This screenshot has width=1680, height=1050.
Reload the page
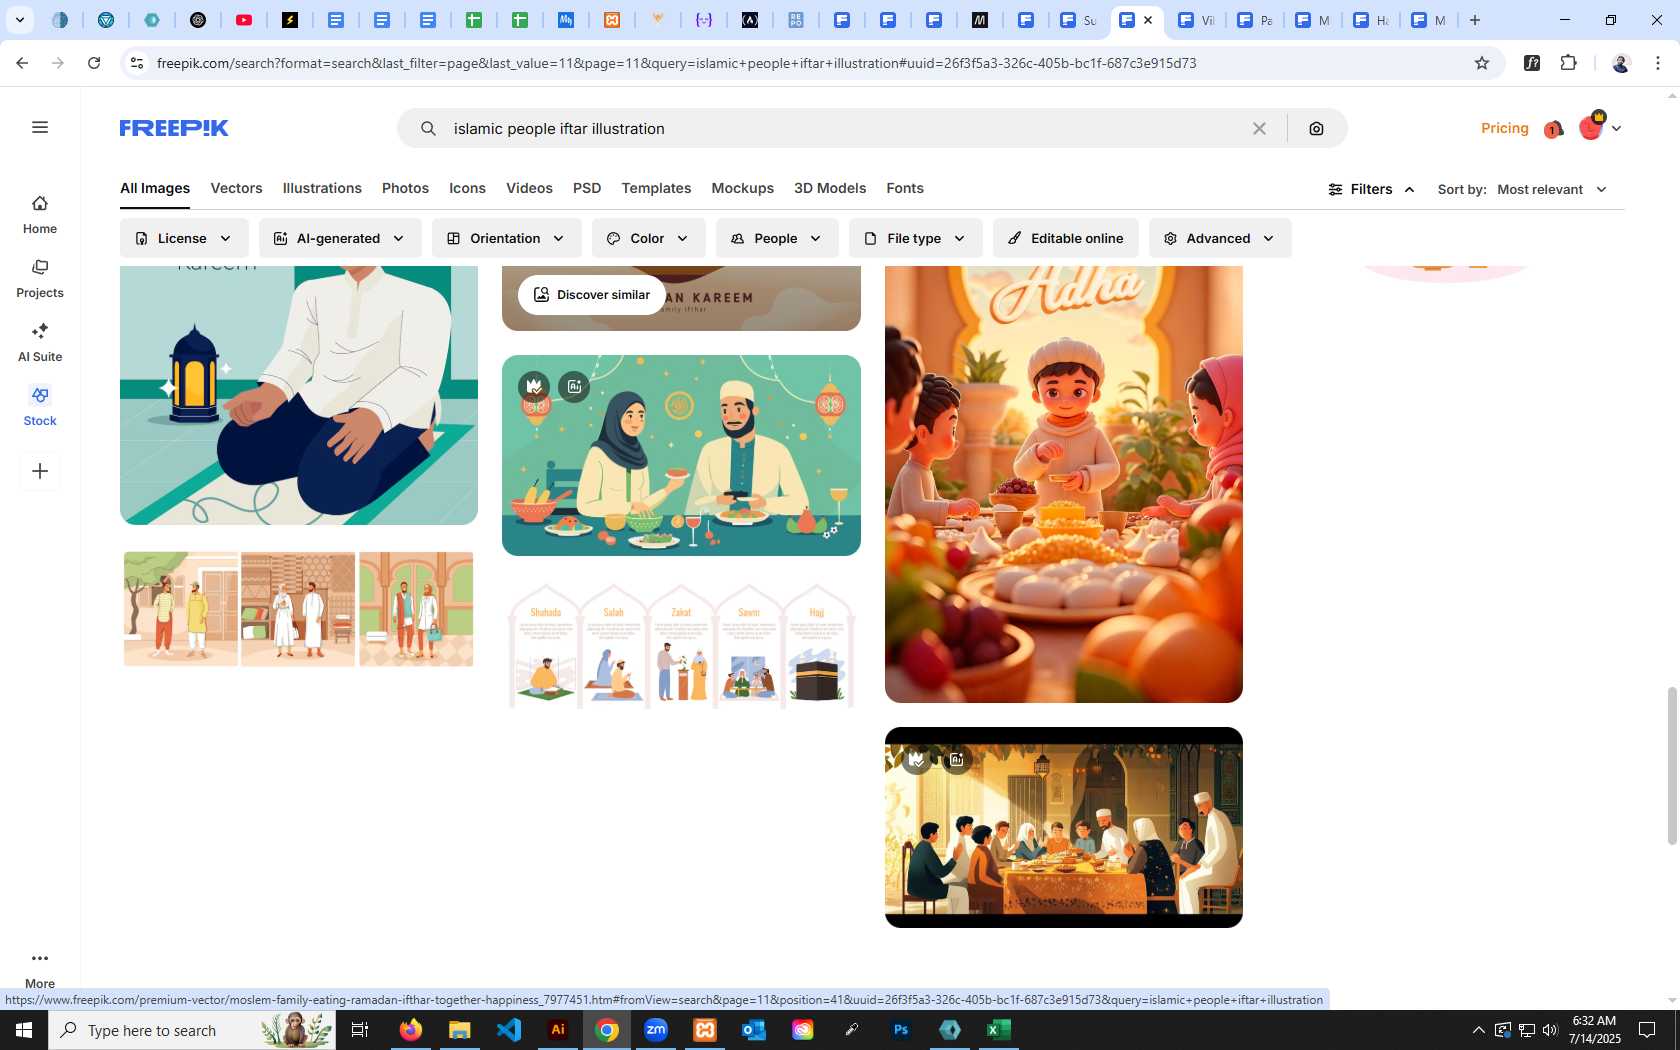(94, 63)
